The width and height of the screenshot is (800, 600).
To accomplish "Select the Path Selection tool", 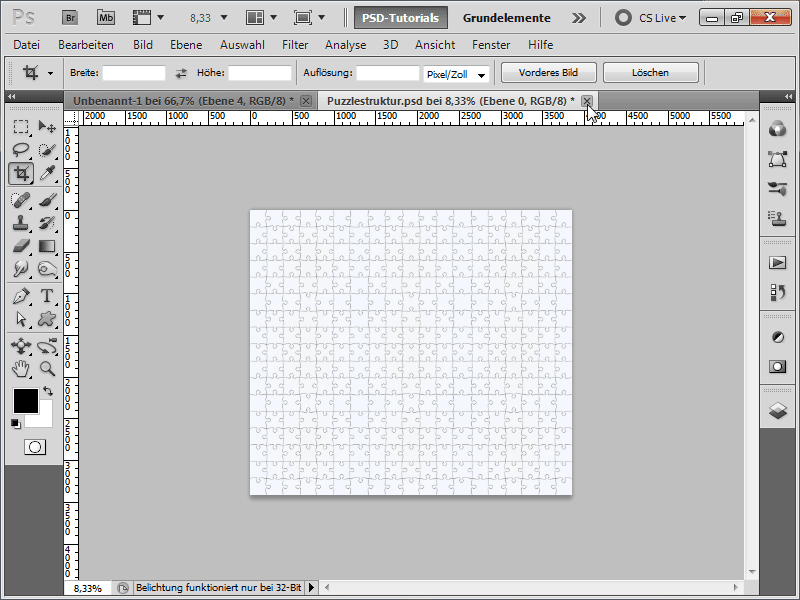I will click(x=21, y=319).
